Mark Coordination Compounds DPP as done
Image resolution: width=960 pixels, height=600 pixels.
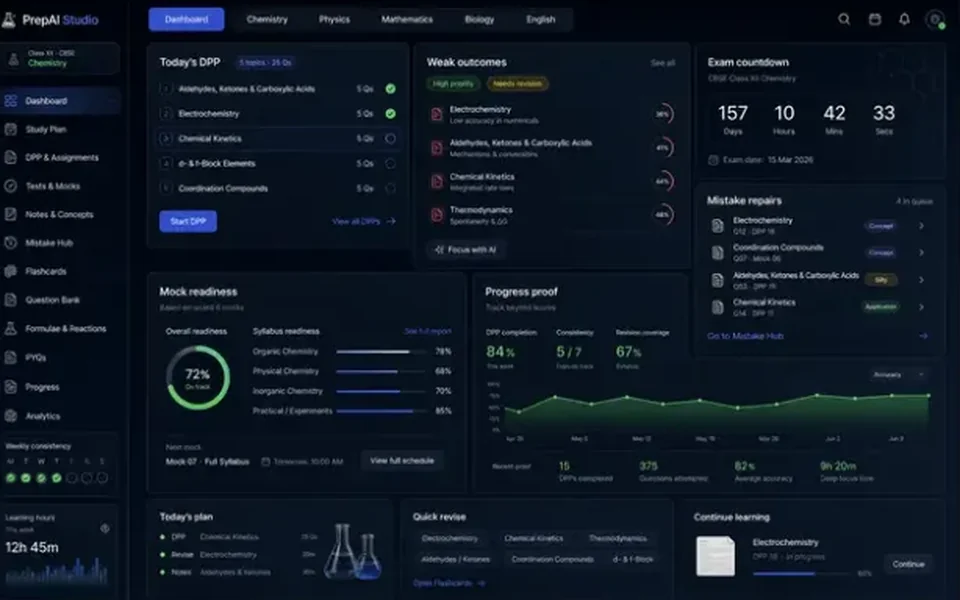point(390,188)
